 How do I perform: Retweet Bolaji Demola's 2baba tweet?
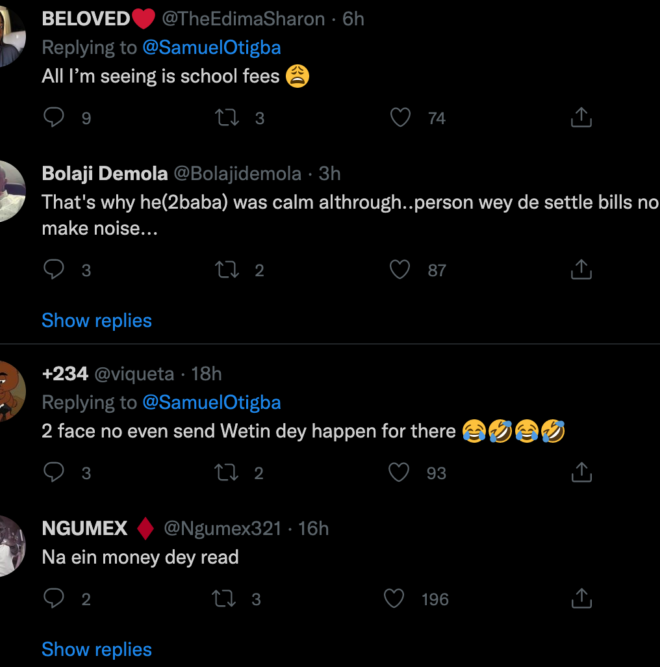pos(228,270)
